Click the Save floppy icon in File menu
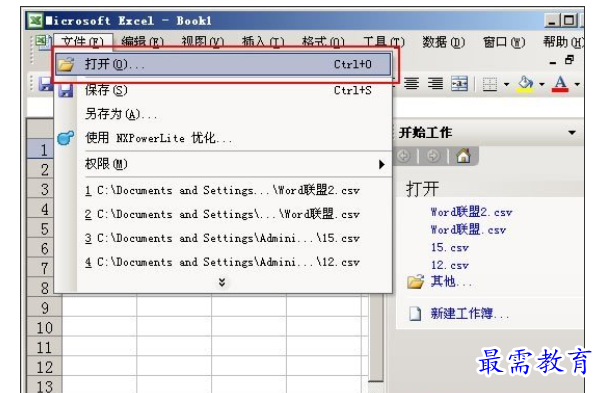Screen dimensions: 600x393 tap(66, 90)
